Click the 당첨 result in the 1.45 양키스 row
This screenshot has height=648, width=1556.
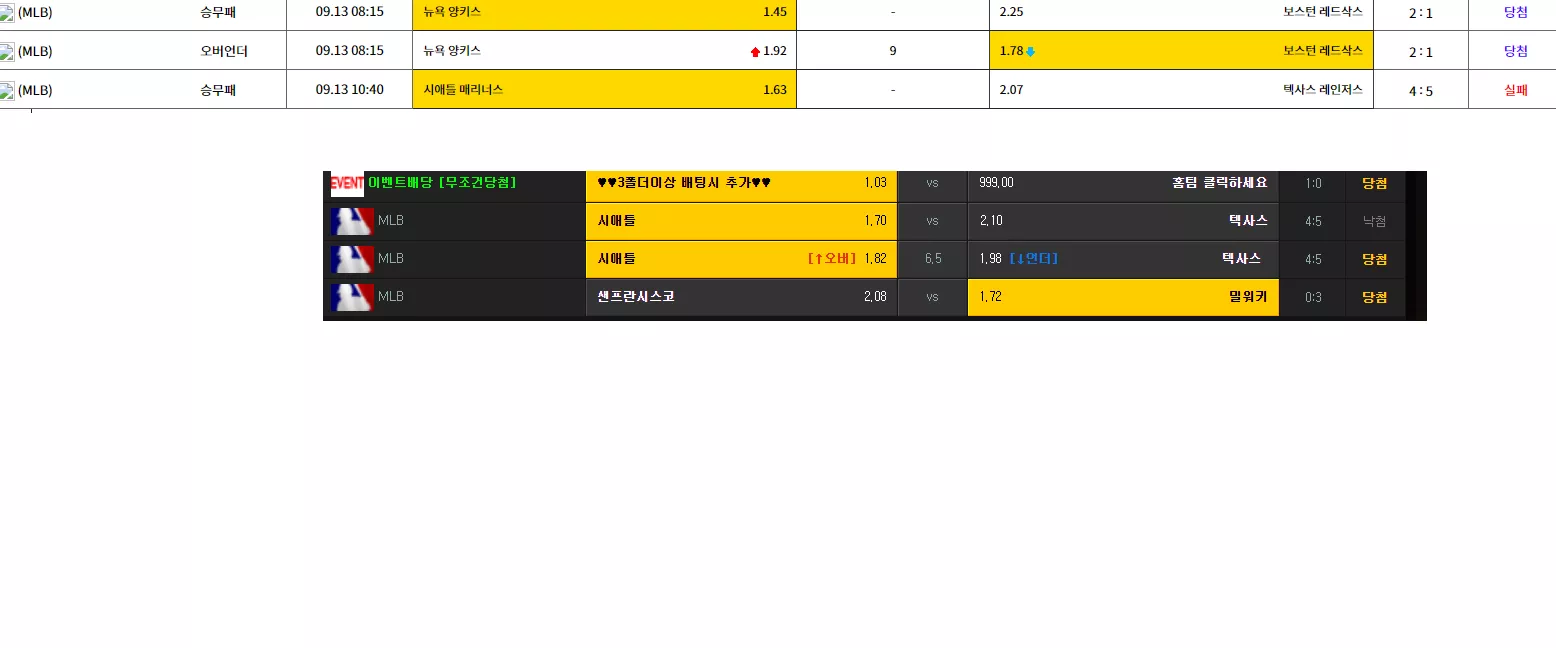(x=1516, y=12)
